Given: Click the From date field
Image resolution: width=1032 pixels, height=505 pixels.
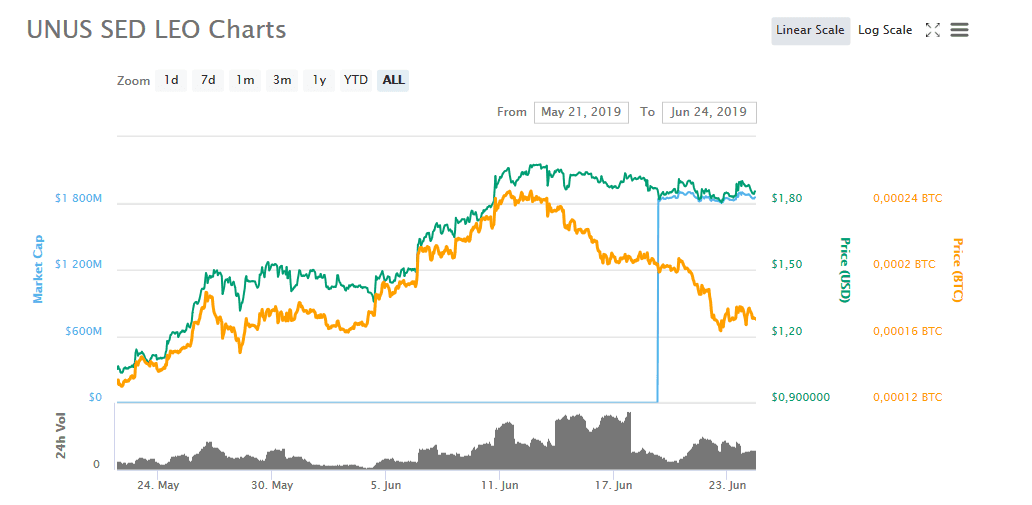Looking at the screenshot, I should 581,112.
